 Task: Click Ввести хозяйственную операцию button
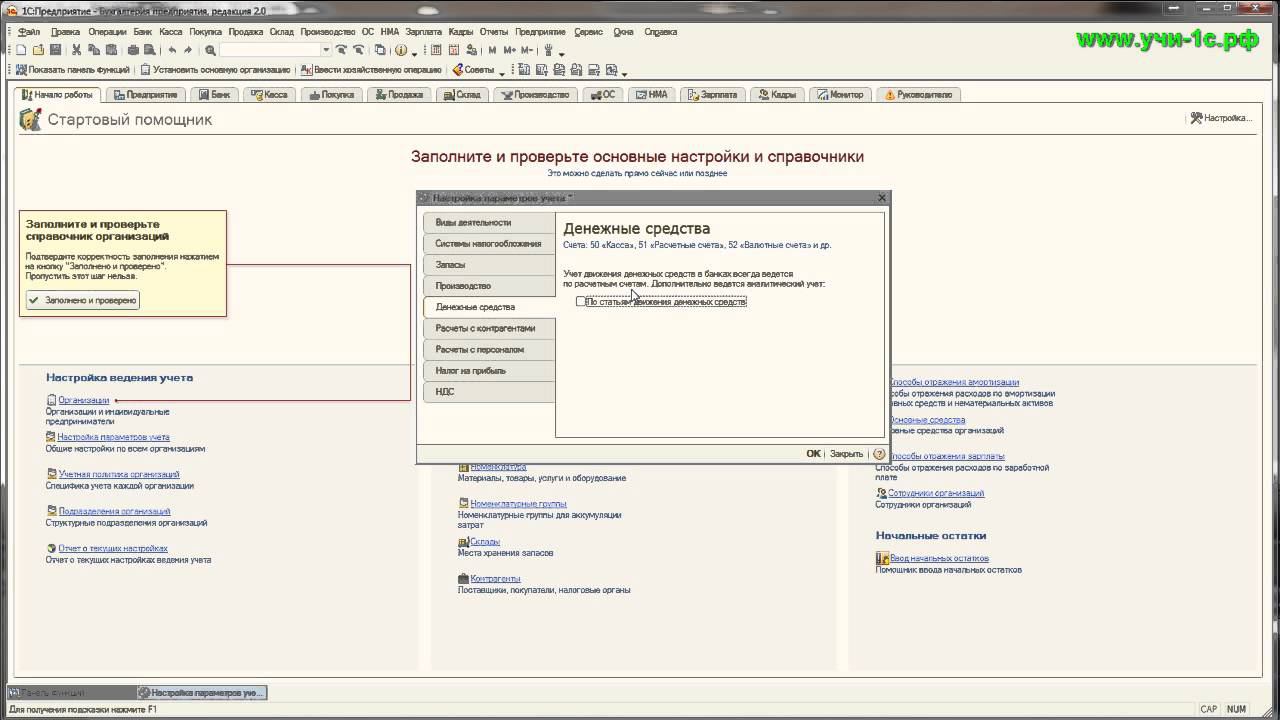371,70
